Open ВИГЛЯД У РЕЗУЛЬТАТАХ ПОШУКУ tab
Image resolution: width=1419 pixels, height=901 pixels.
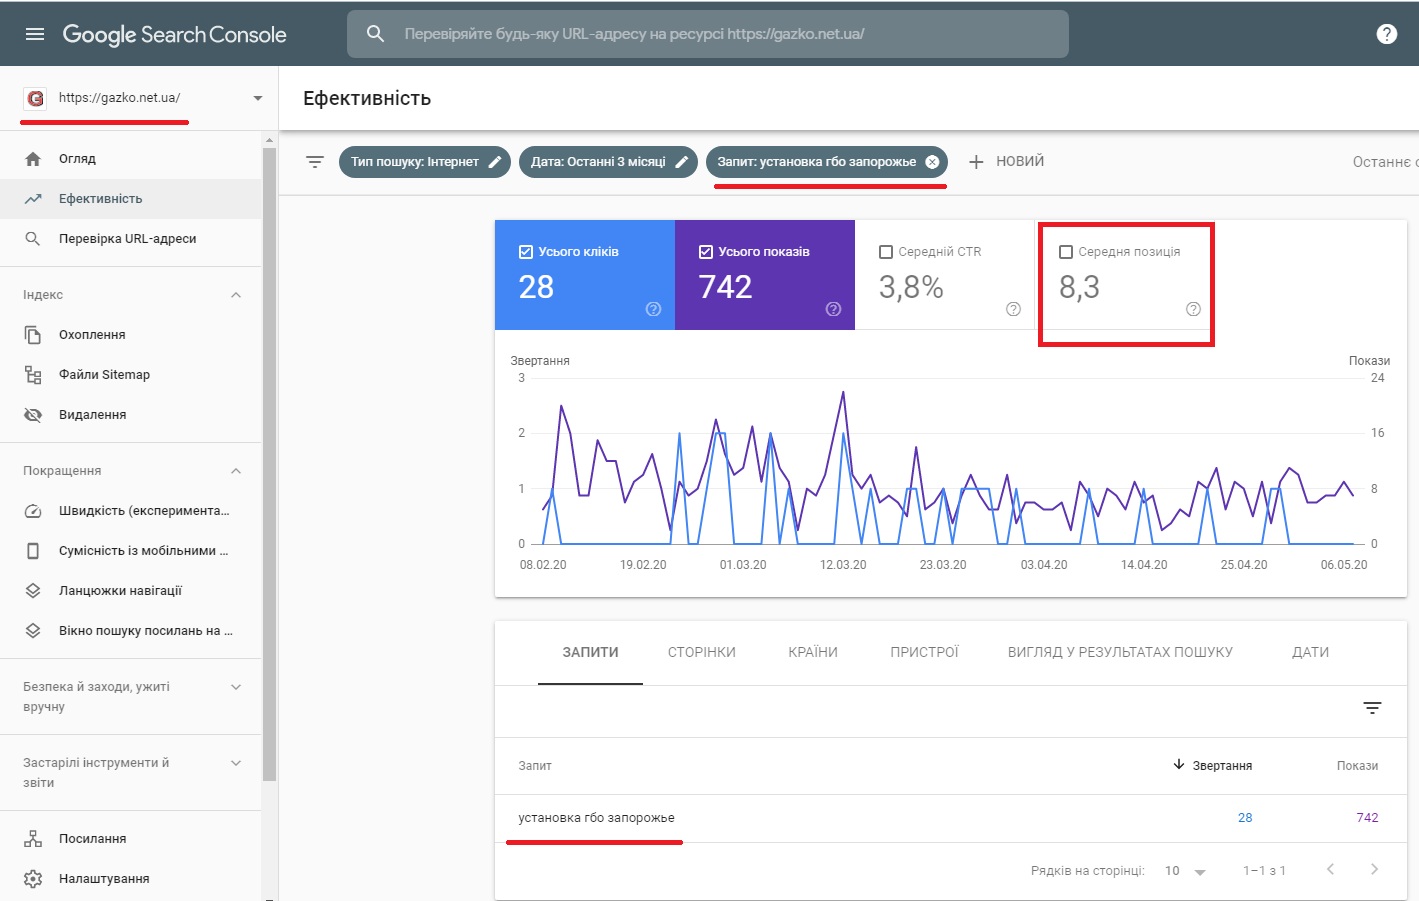click(x=1120, y=652)
